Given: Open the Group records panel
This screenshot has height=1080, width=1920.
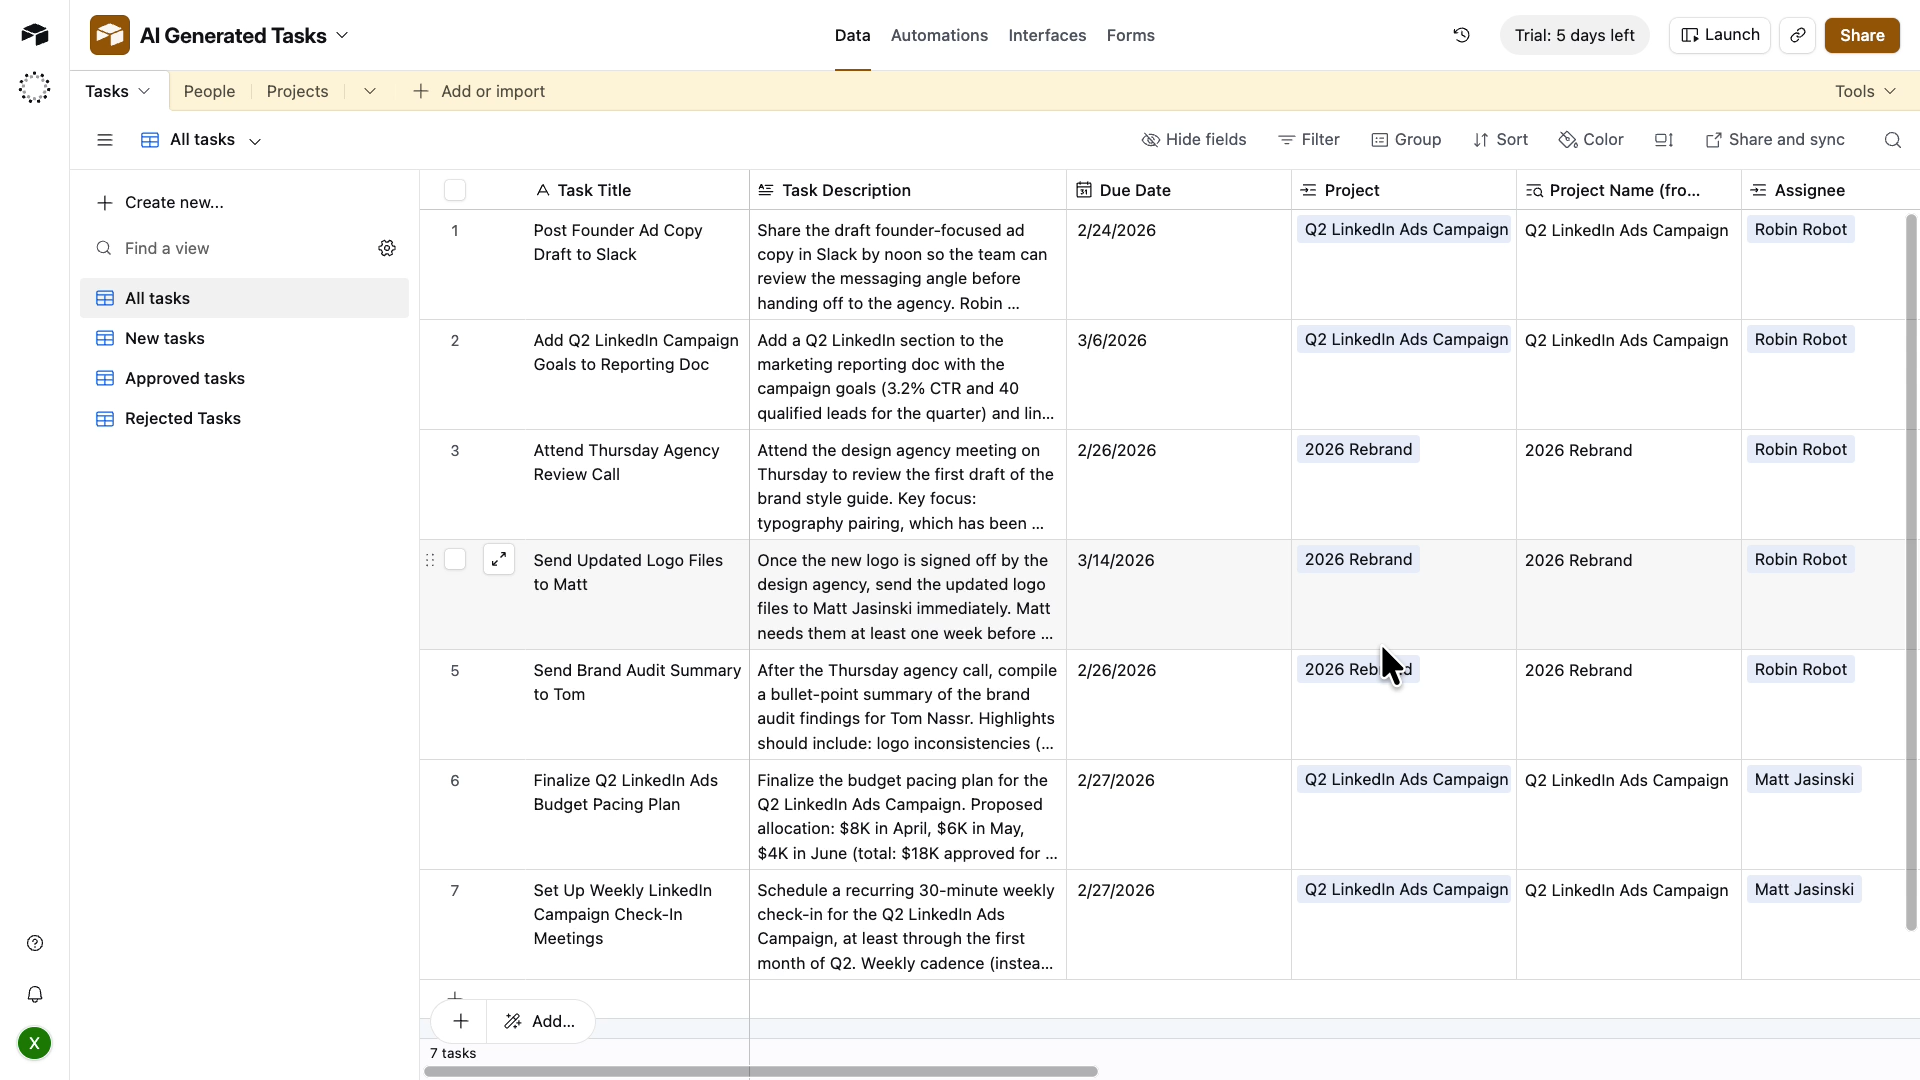Looking at the screenshot, I should [1406, 140].
